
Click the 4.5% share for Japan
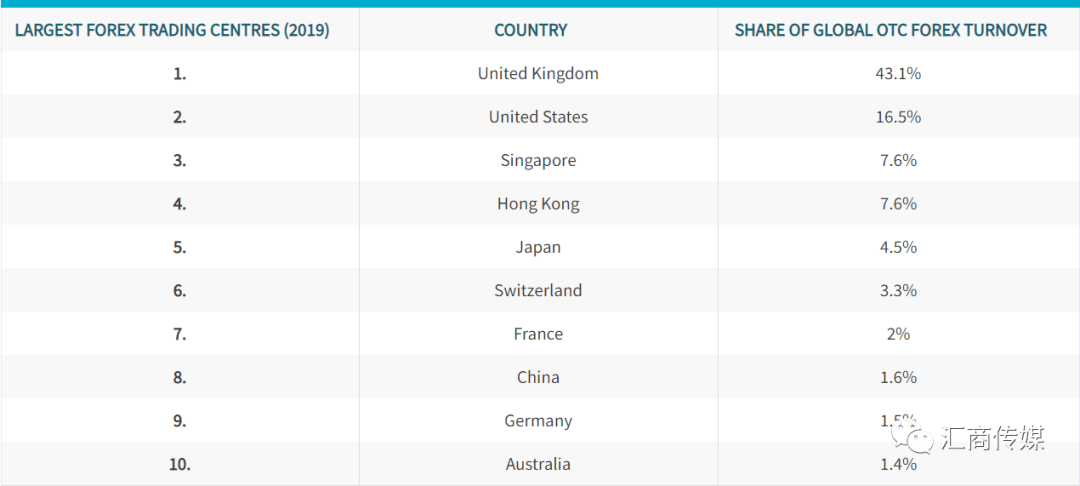898,247
